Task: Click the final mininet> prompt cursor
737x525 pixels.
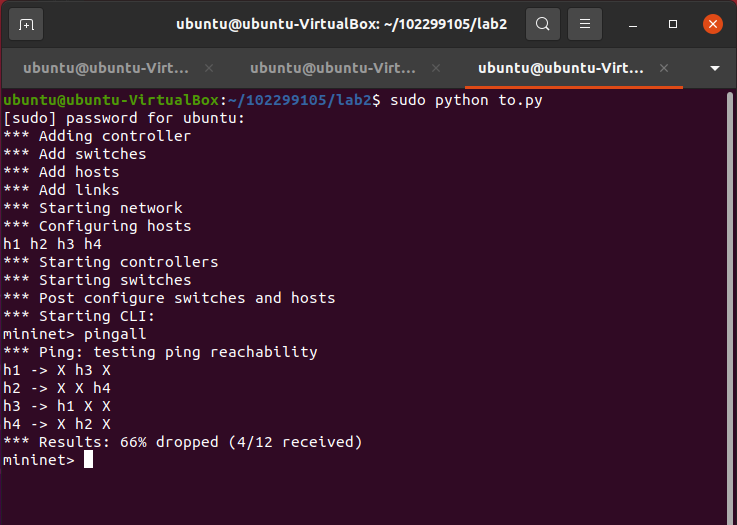Action: click(88, 460)
